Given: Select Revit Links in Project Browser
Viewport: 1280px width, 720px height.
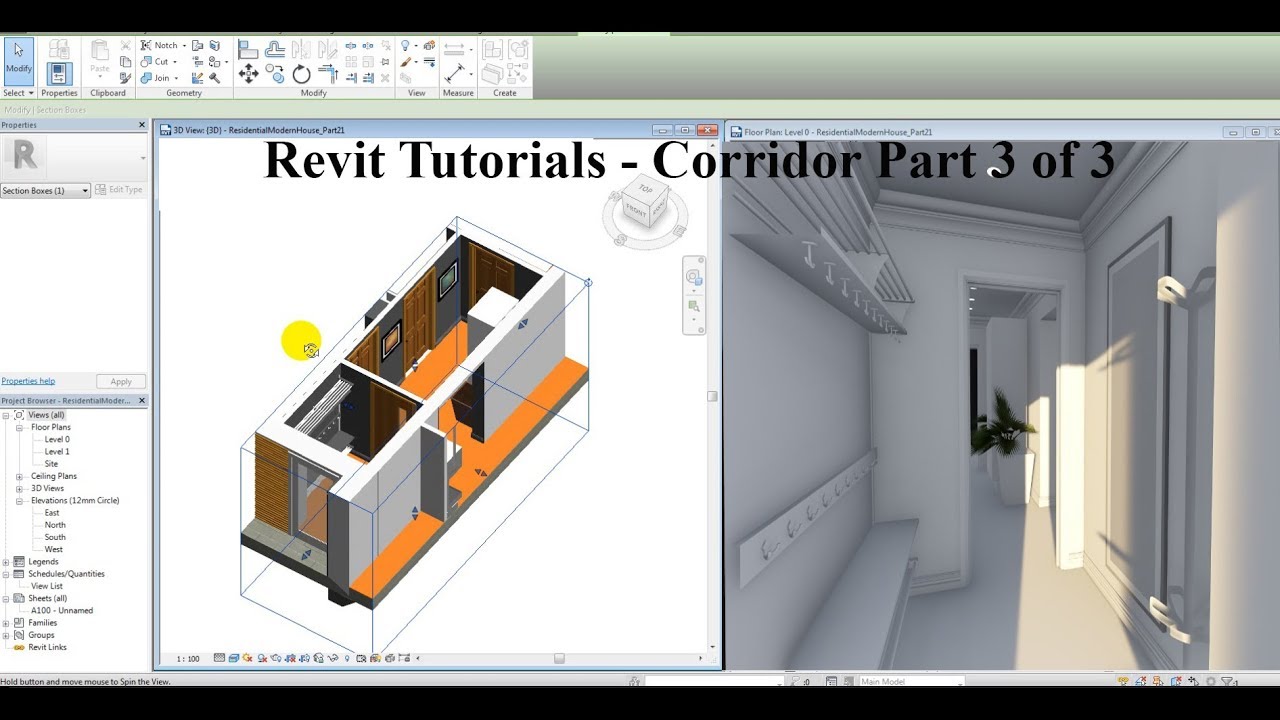Looking at the screenshot, I should [48, 647].
